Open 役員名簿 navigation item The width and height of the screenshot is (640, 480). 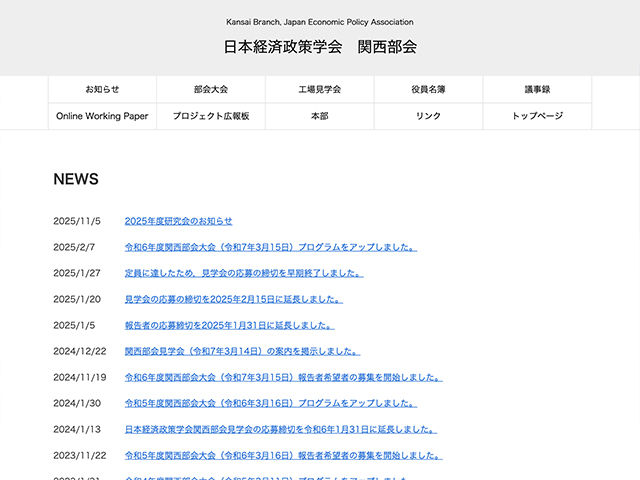click(428, 89)
